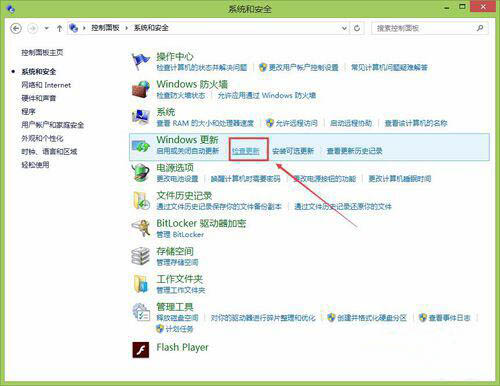This screenshot has height=386, width=500.
Task: Open the Windows 防火墙 brick wall icon
Action: point(141,89)
